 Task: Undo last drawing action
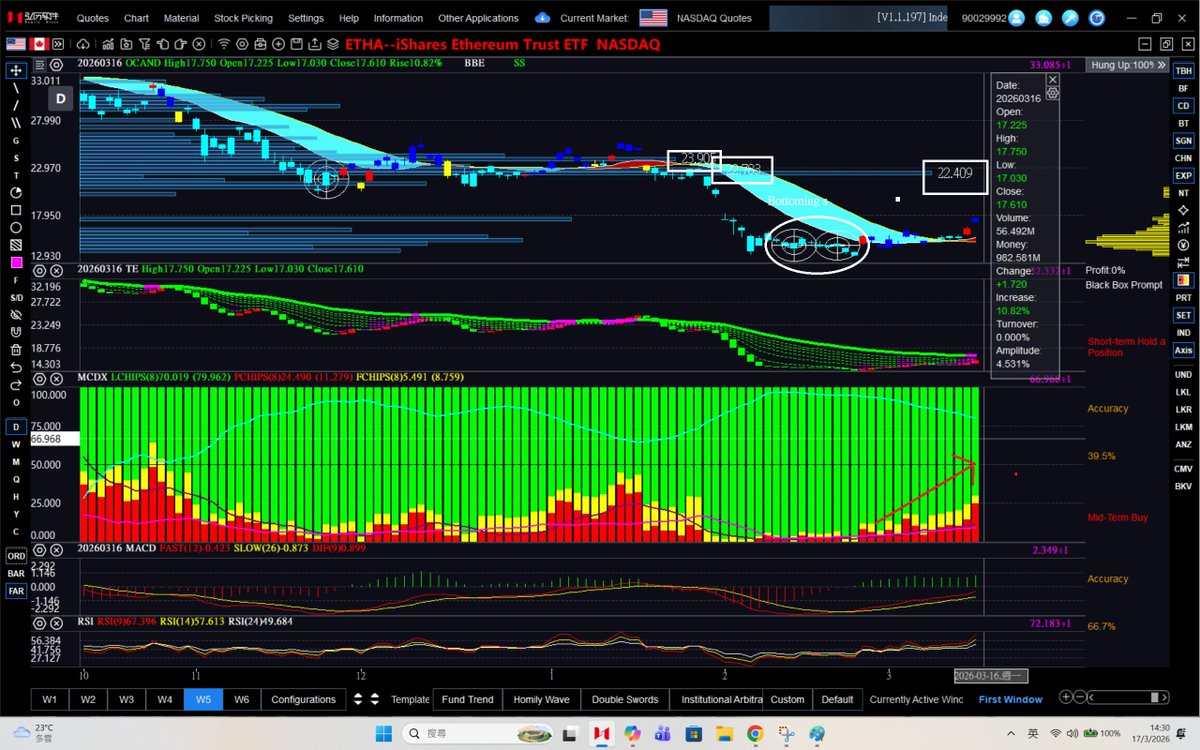[15, 366]
